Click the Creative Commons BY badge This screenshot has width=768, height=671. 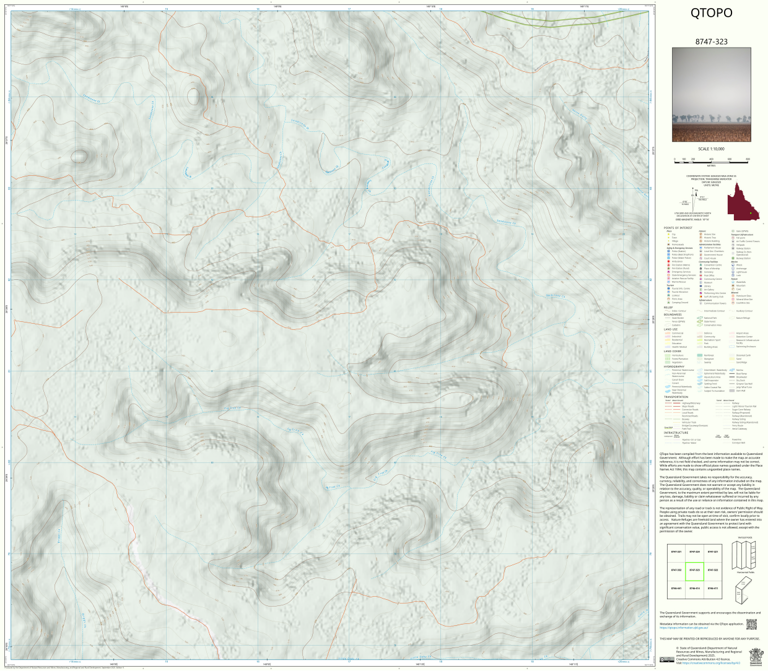666,660
